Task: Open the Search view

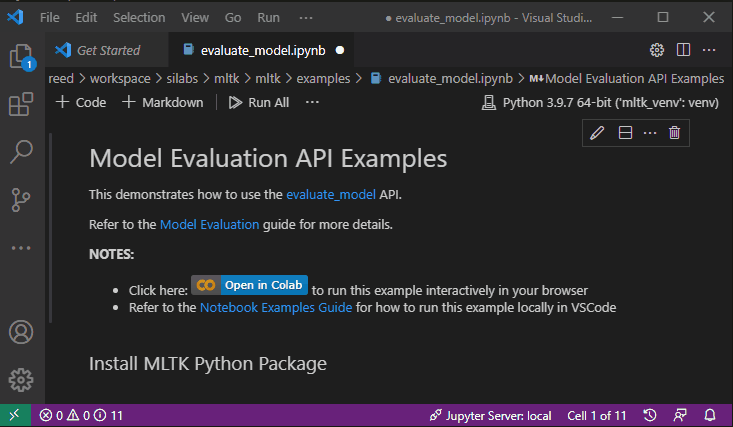Action: 21,152
